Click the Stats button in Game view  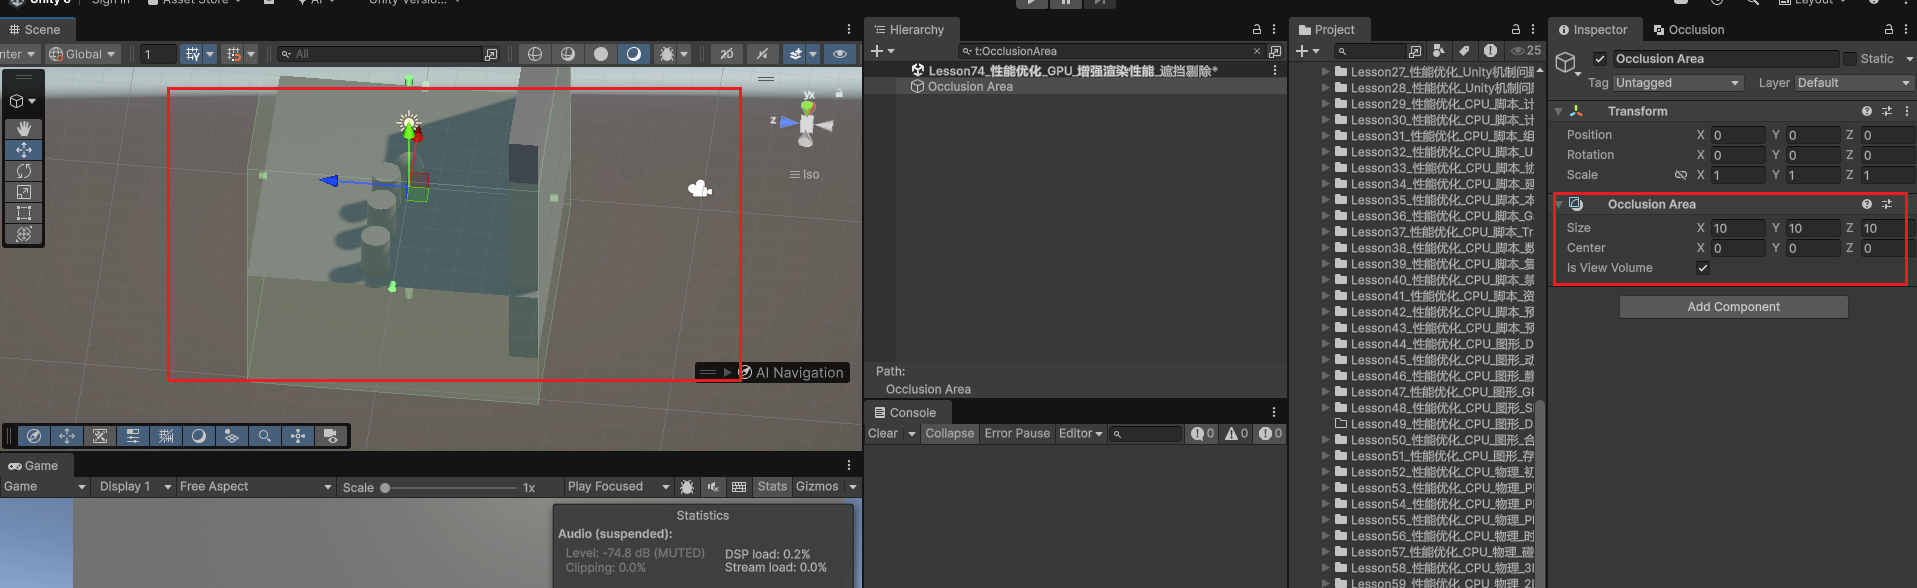point(771,487)
